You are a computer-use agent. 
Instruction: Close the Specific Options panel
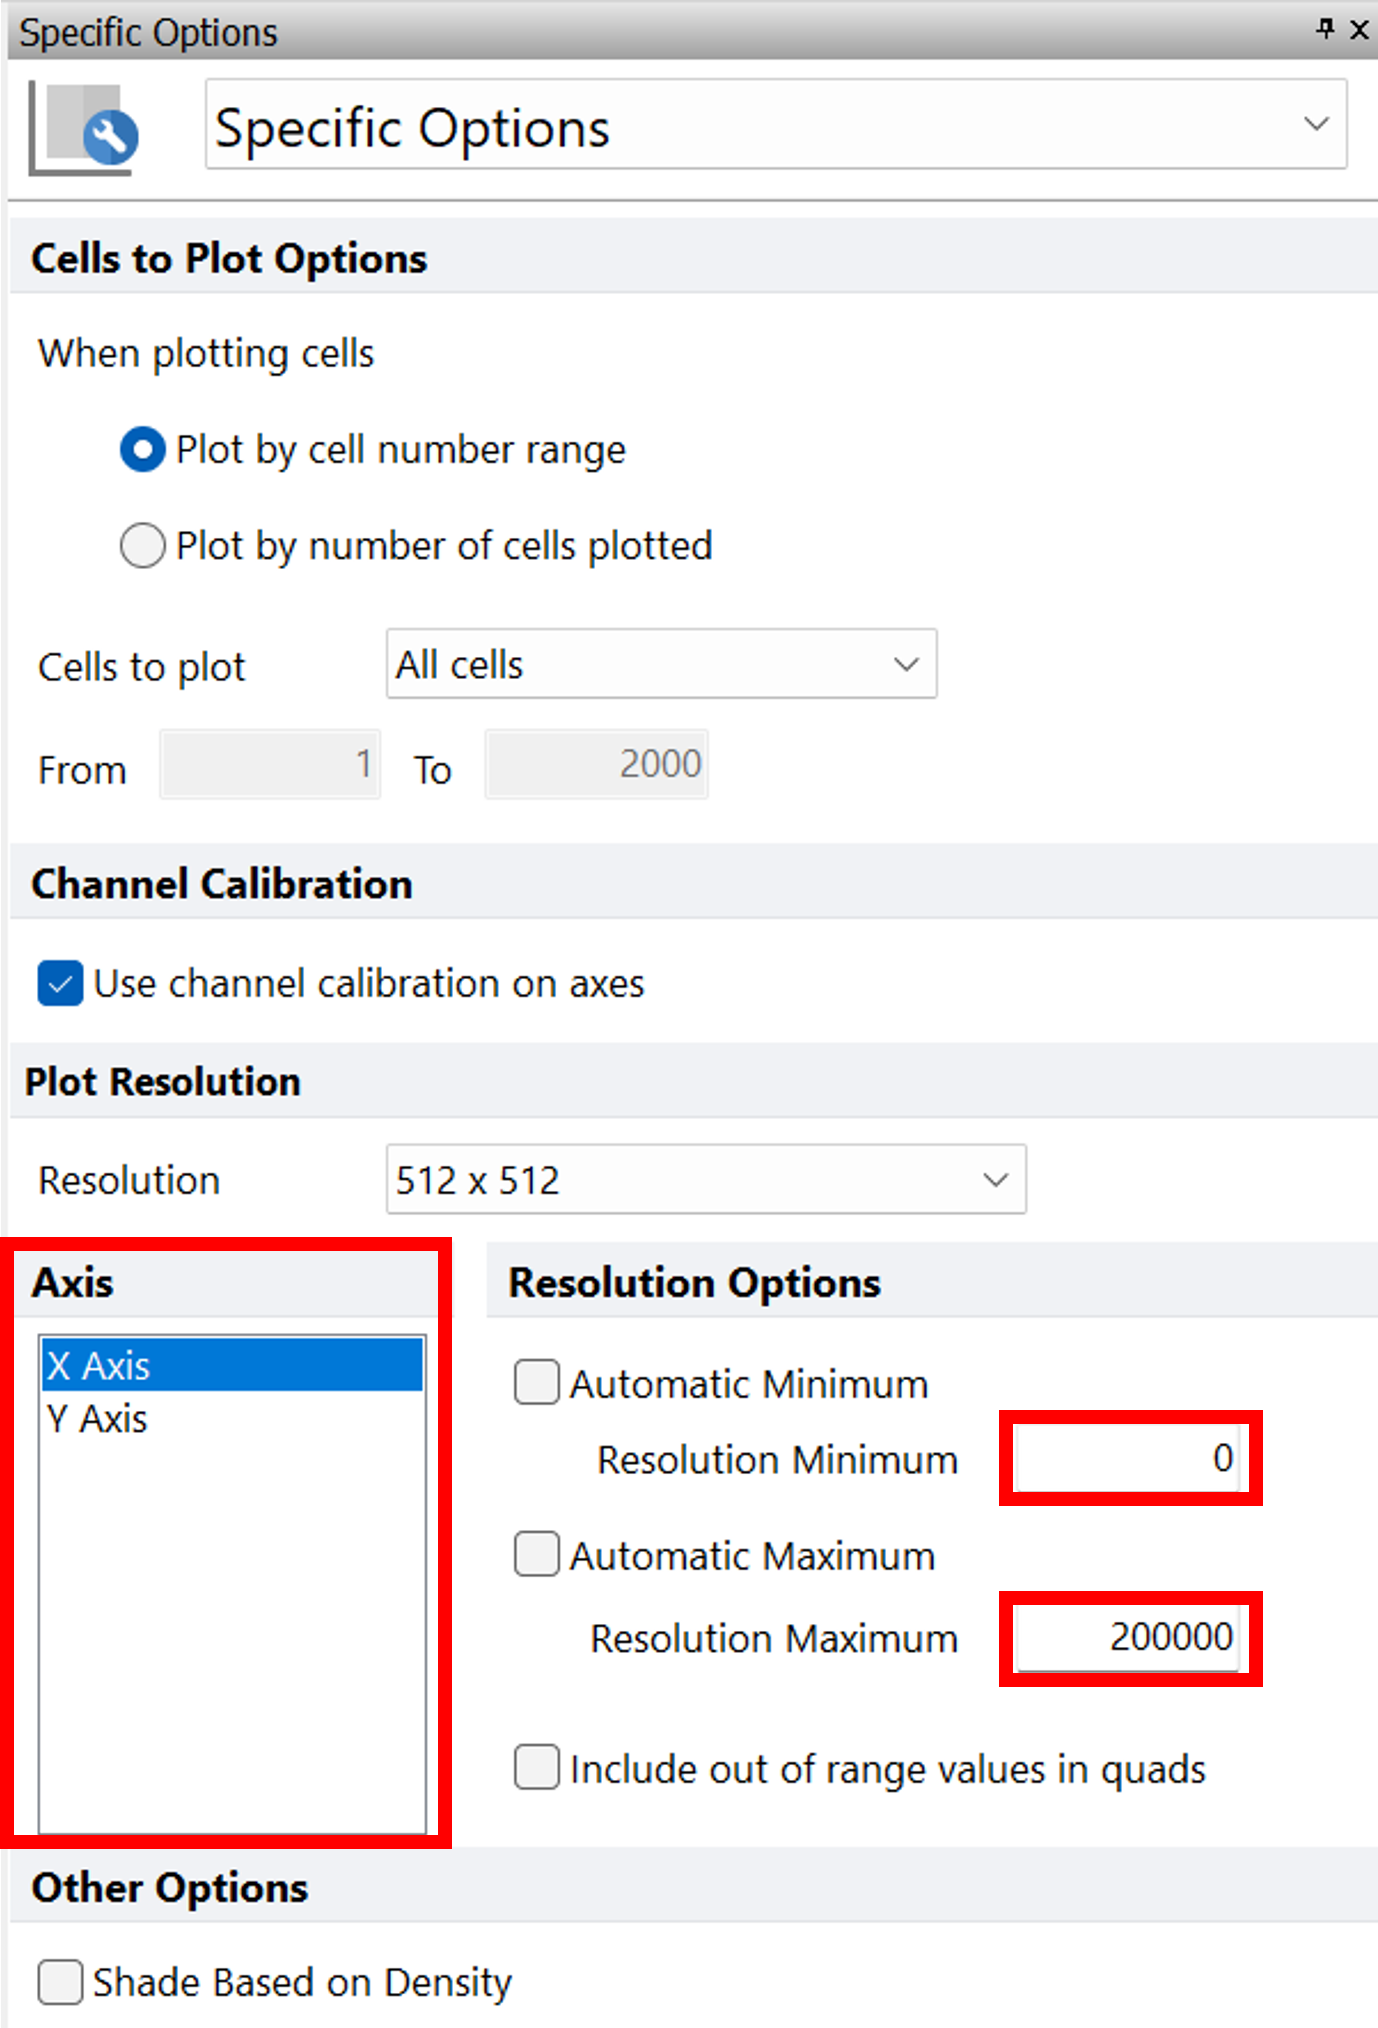[x=1359, y=30]
